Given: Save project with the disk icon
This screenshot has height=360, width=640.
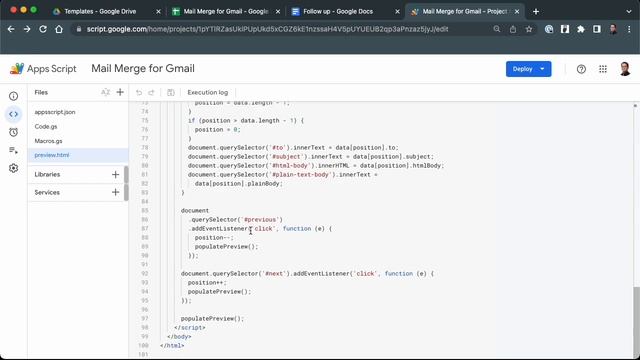Looking at the screenshot, I should coord(171,93).
